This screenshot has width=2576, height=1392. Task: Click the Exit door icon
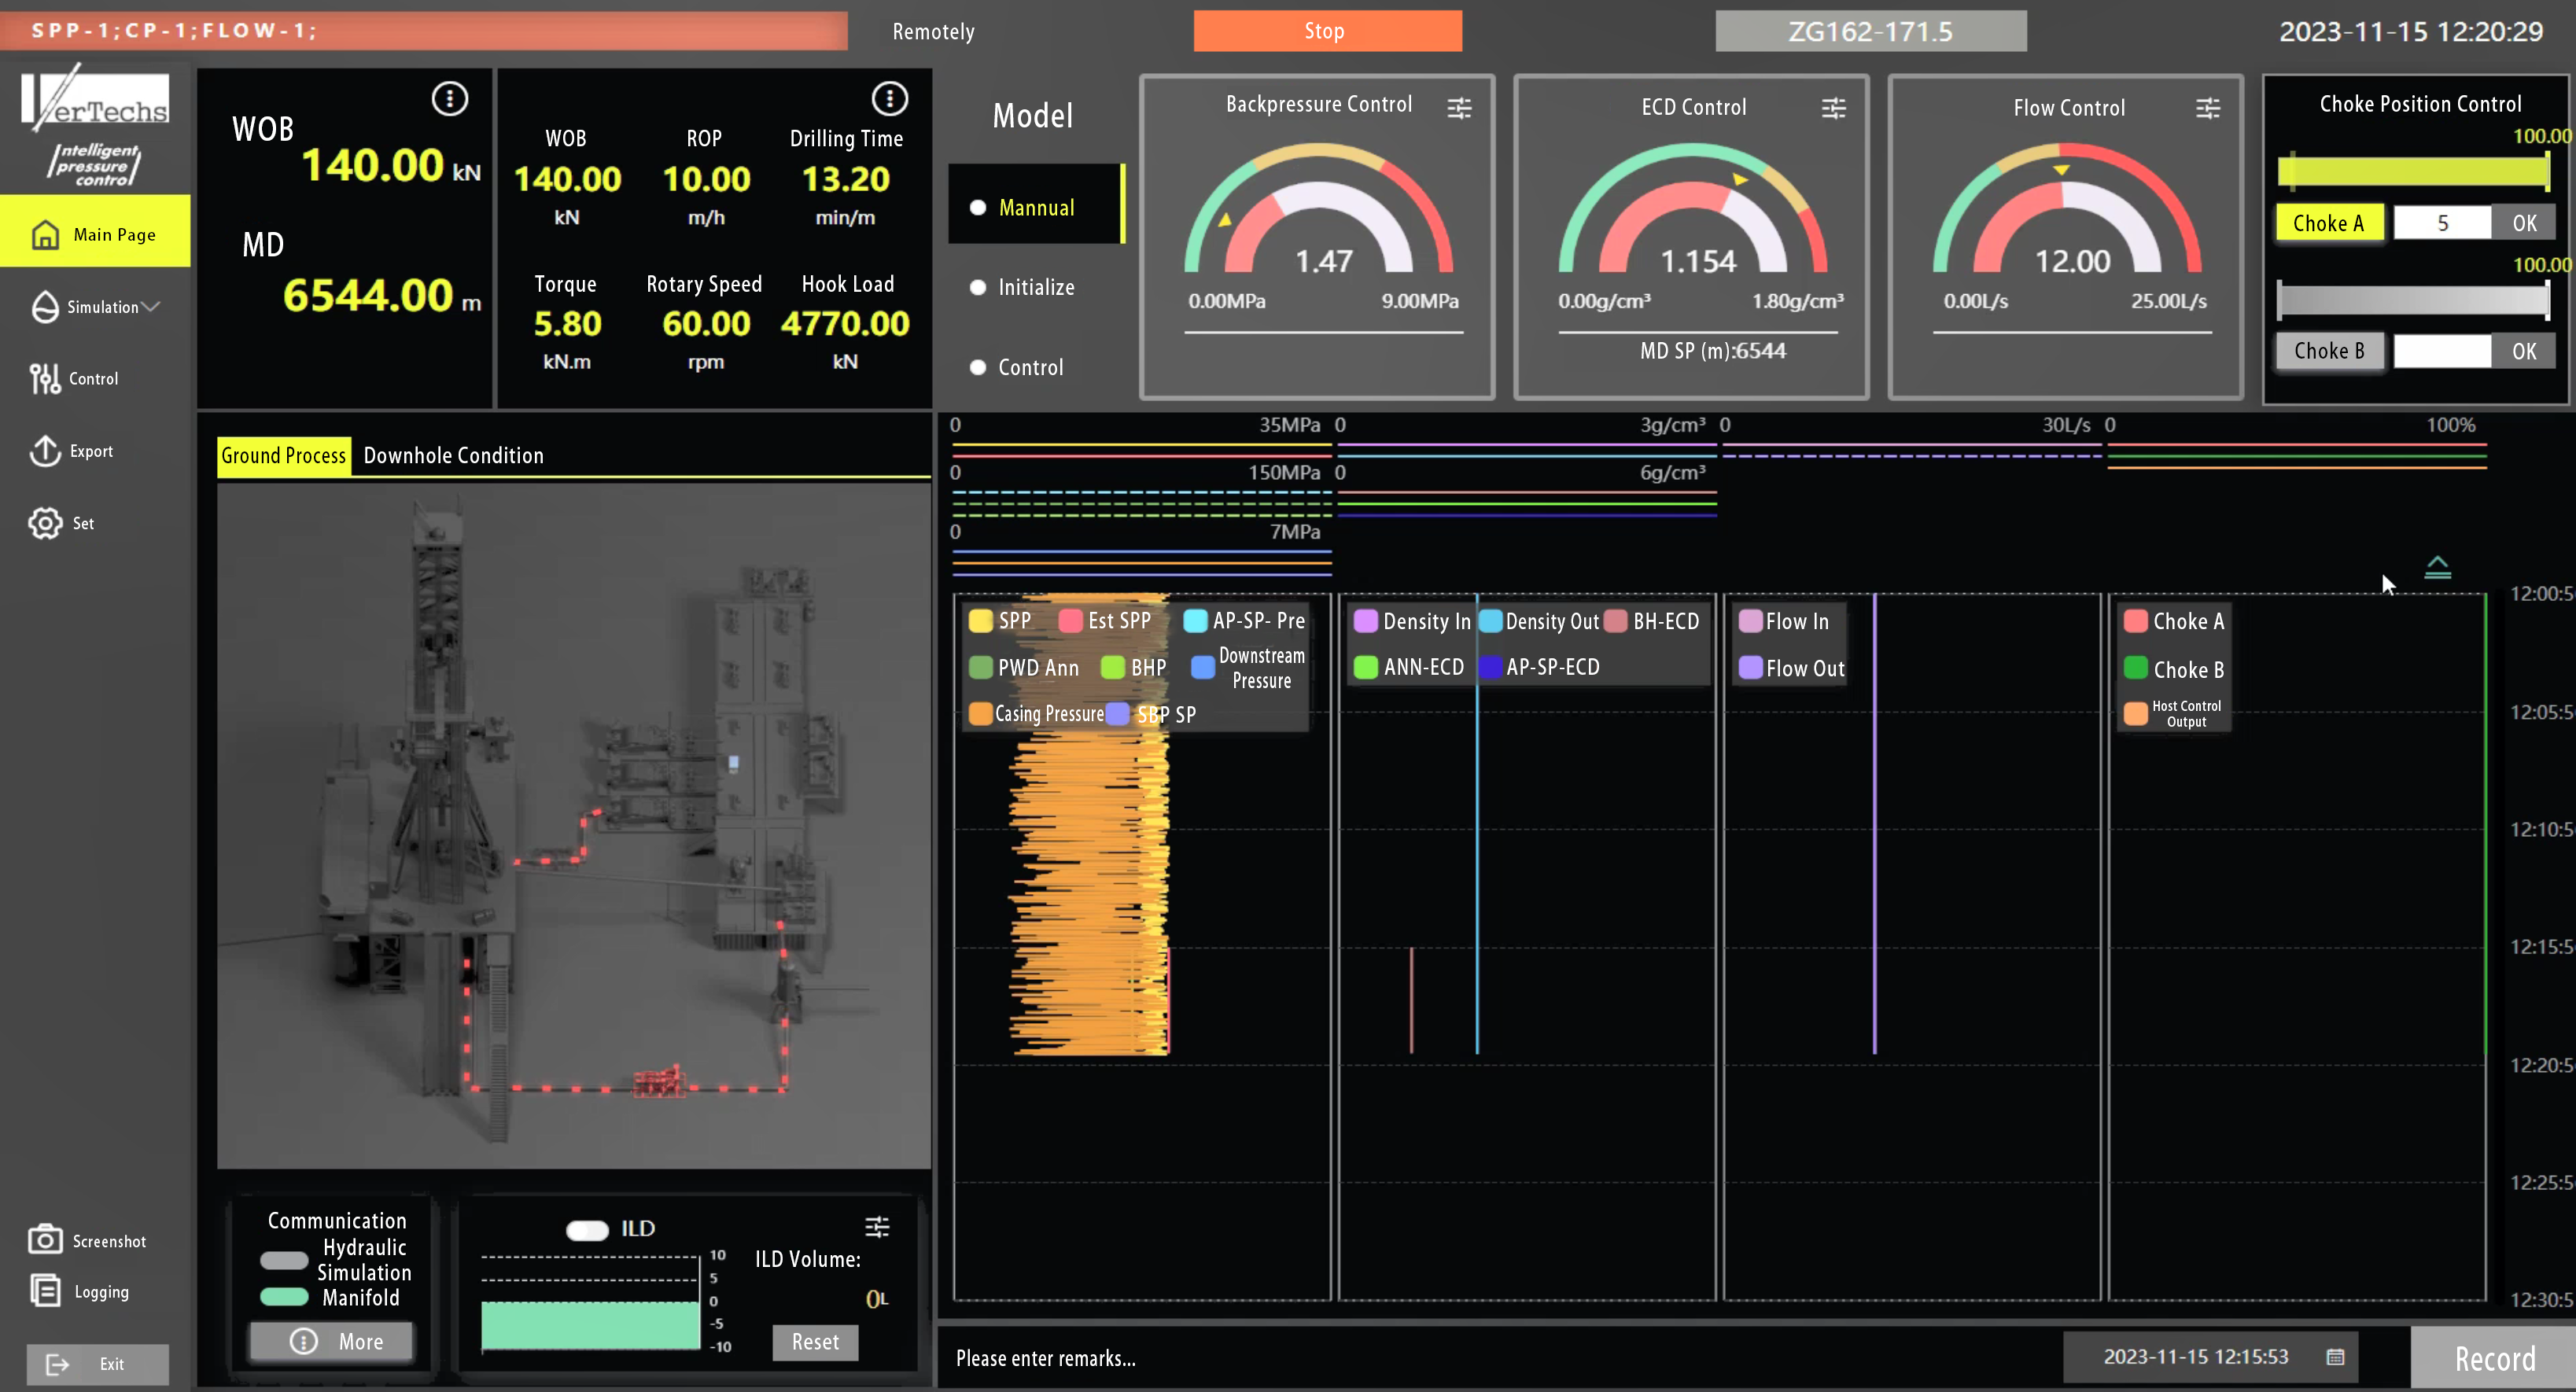pos(58,1364)
